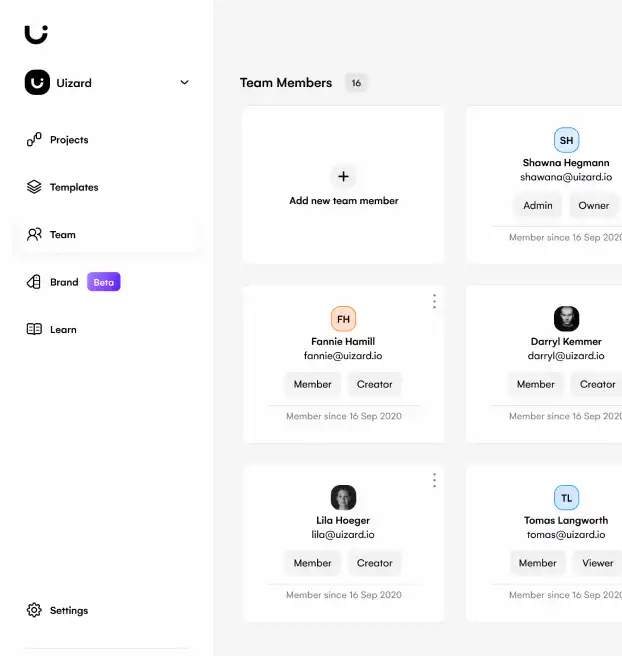This screenshot has height=656, width=622.
Task: Click Shawna Hegmann's SH avatar
Action: (566, 140)
